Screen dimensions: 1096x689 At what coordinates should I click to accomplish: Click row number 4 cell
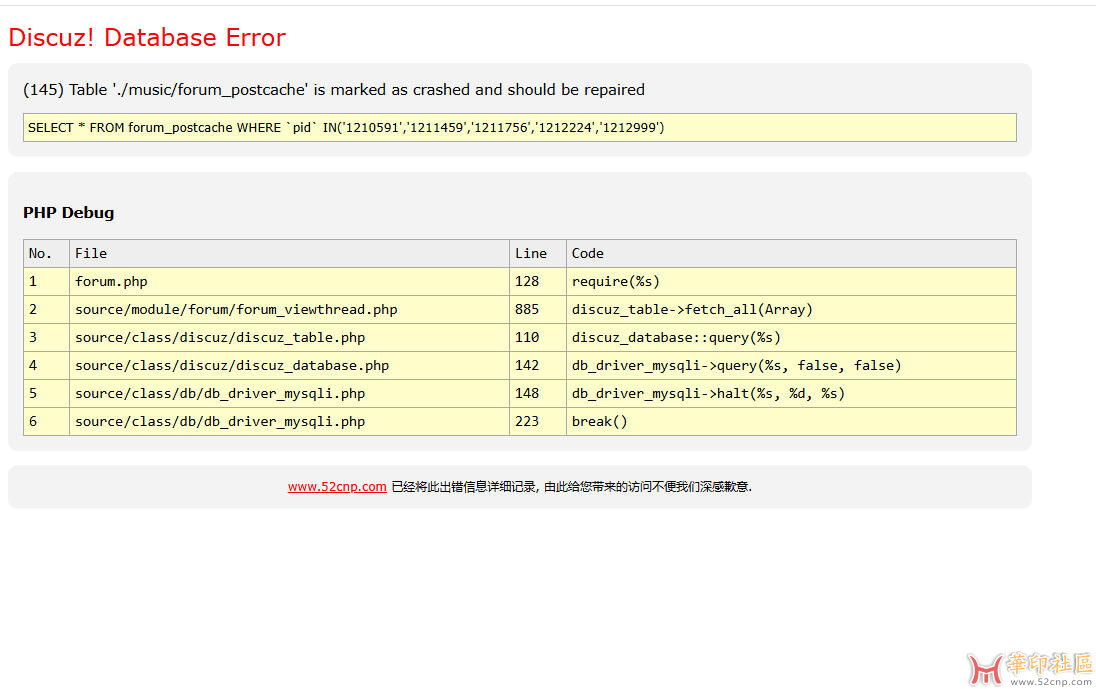pos(46,365)
